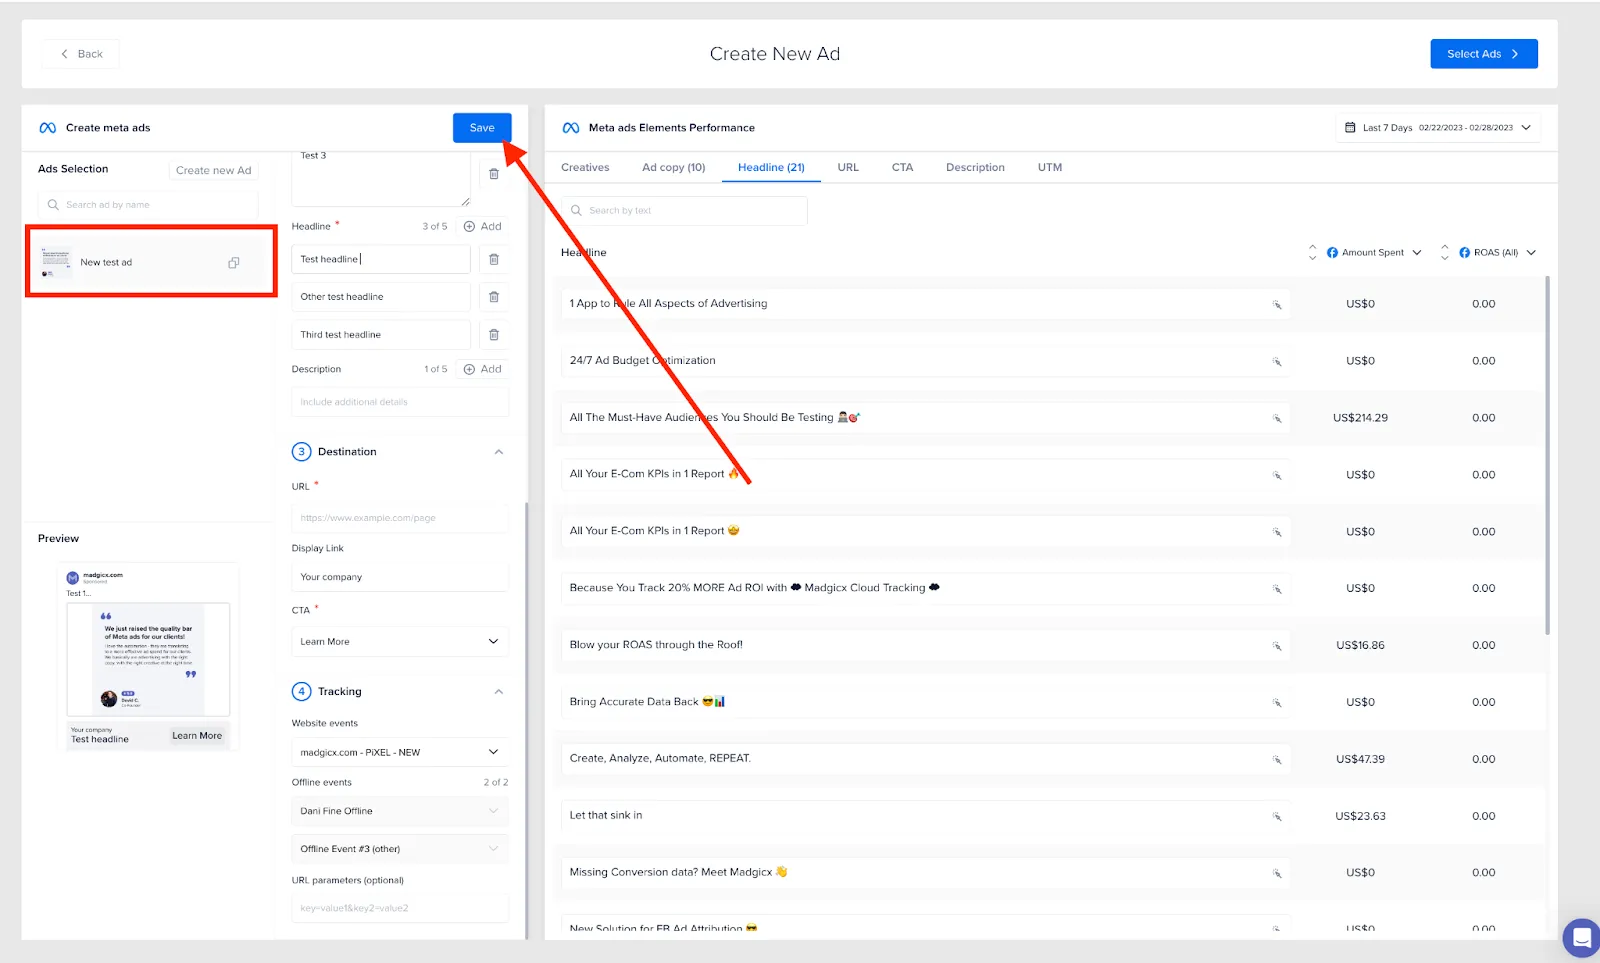Open the Last 7 Days date picker
Screen dimensions: 1600x963
tap(1438, 128)
